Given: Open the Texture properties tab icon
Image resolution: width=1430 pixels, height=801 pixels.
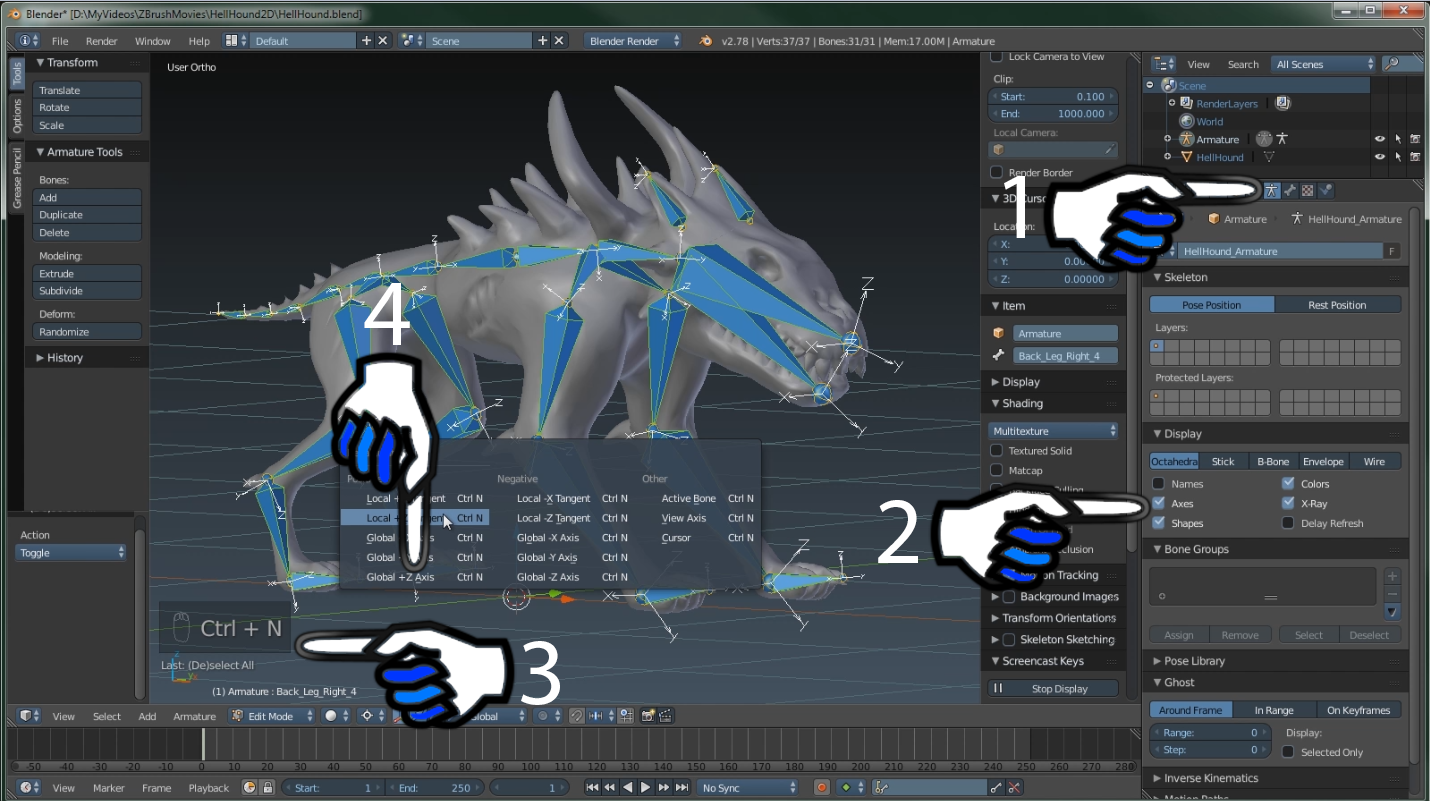Looking at the screenshot, I should click(1307, 190).
